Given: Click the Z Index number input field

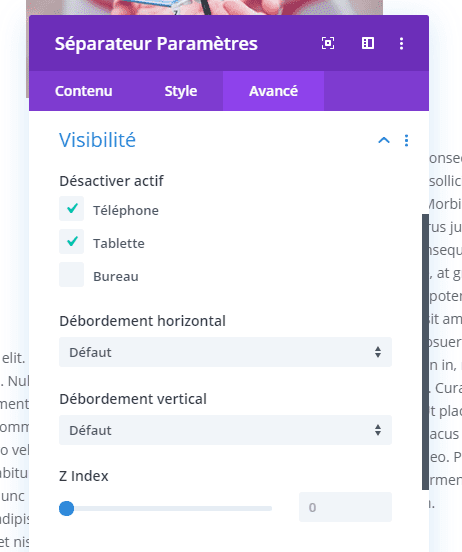Looking at the screenshot, I should (x=345, y=507).
